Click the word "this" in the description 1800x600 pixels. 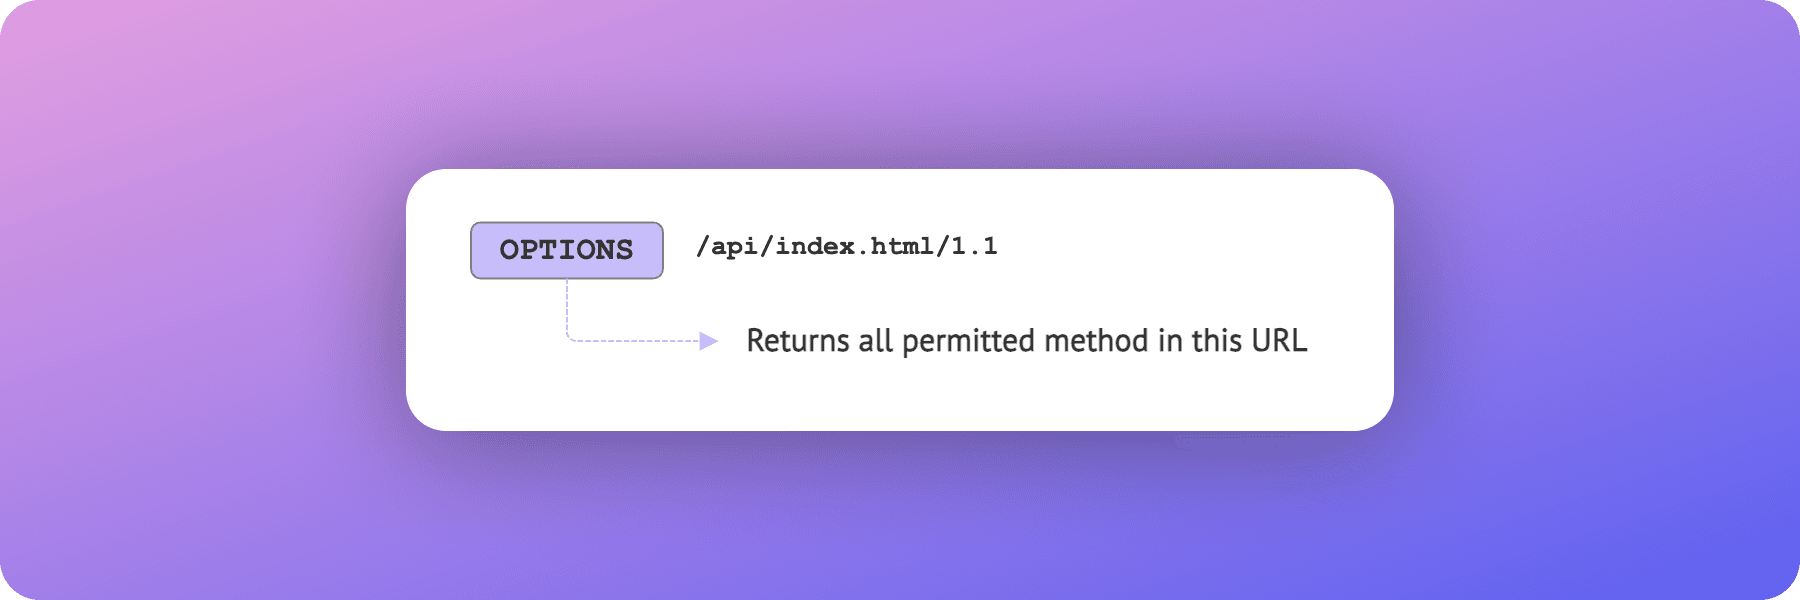click(x=1216, y=341)
